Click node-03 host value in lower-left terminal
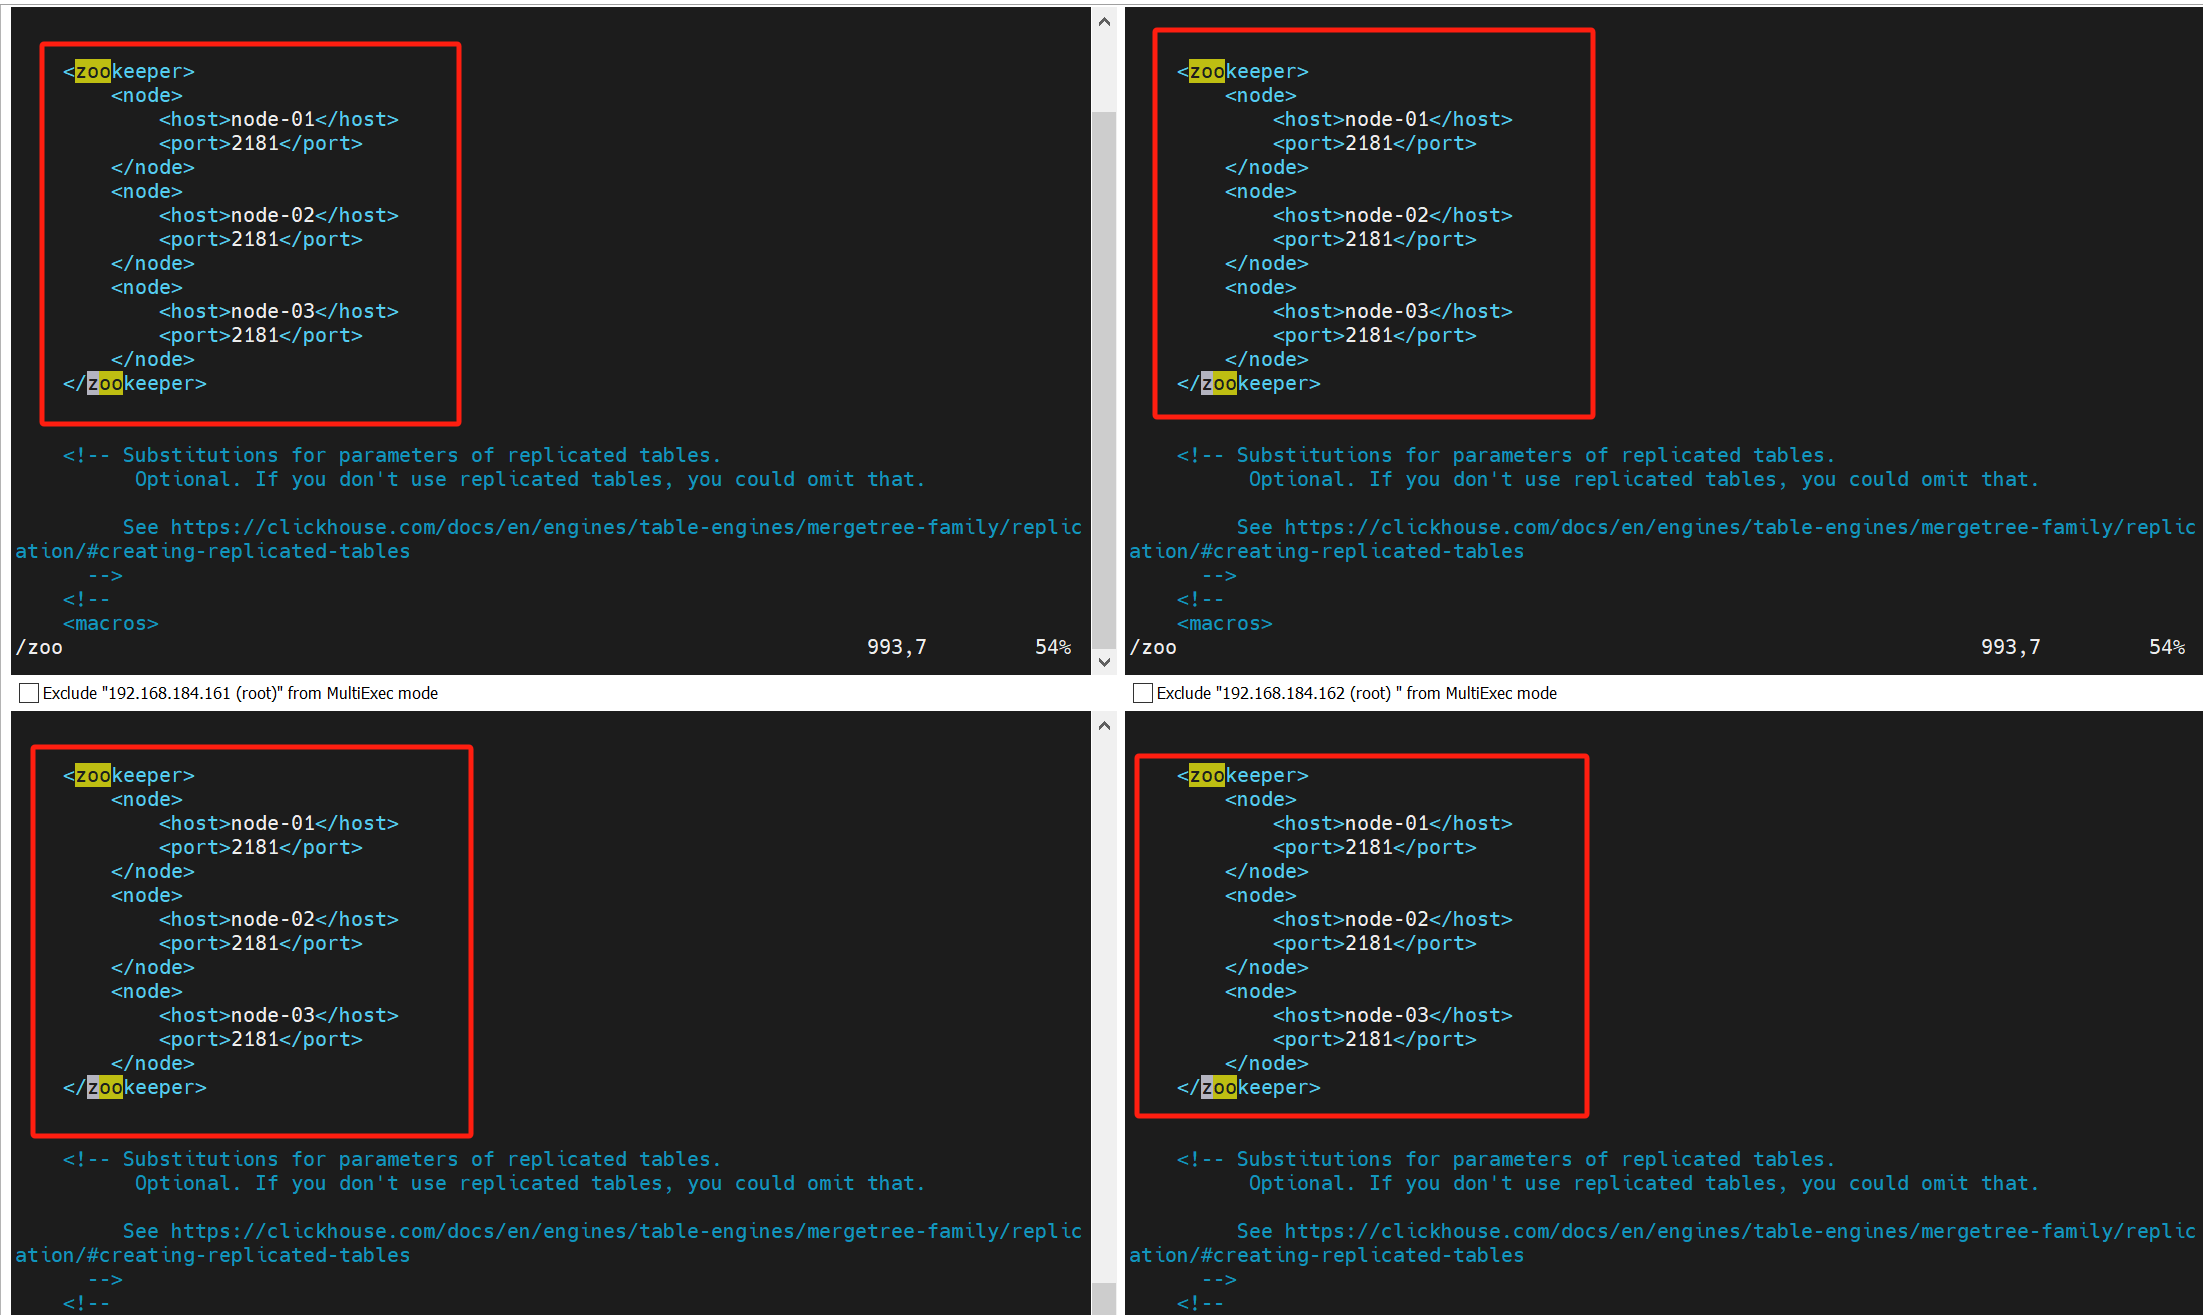 pyautogui.click(x=272, y=1015)
